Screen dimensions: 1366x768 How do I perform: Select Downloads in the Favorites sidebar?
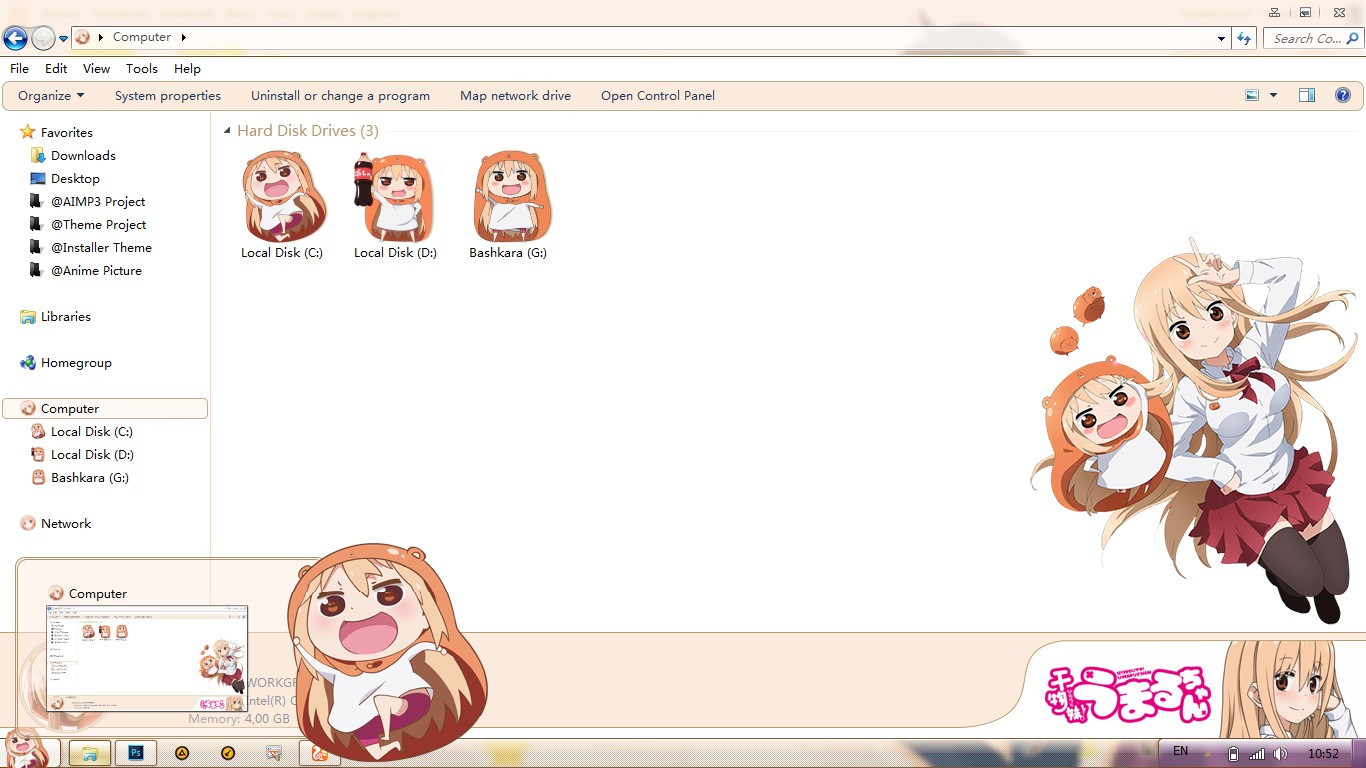coord(81,155)
